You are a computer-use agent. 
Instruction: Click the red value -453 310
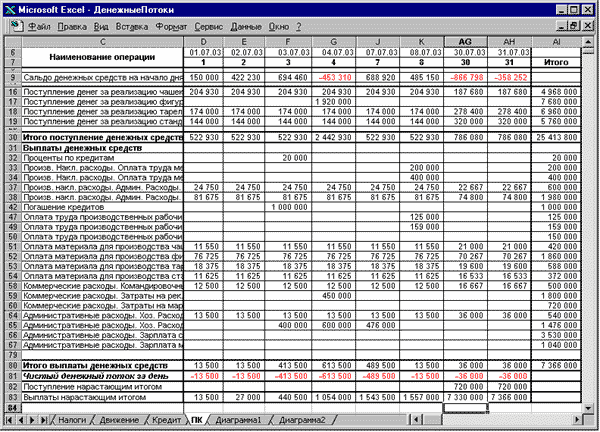coord(334,78)
